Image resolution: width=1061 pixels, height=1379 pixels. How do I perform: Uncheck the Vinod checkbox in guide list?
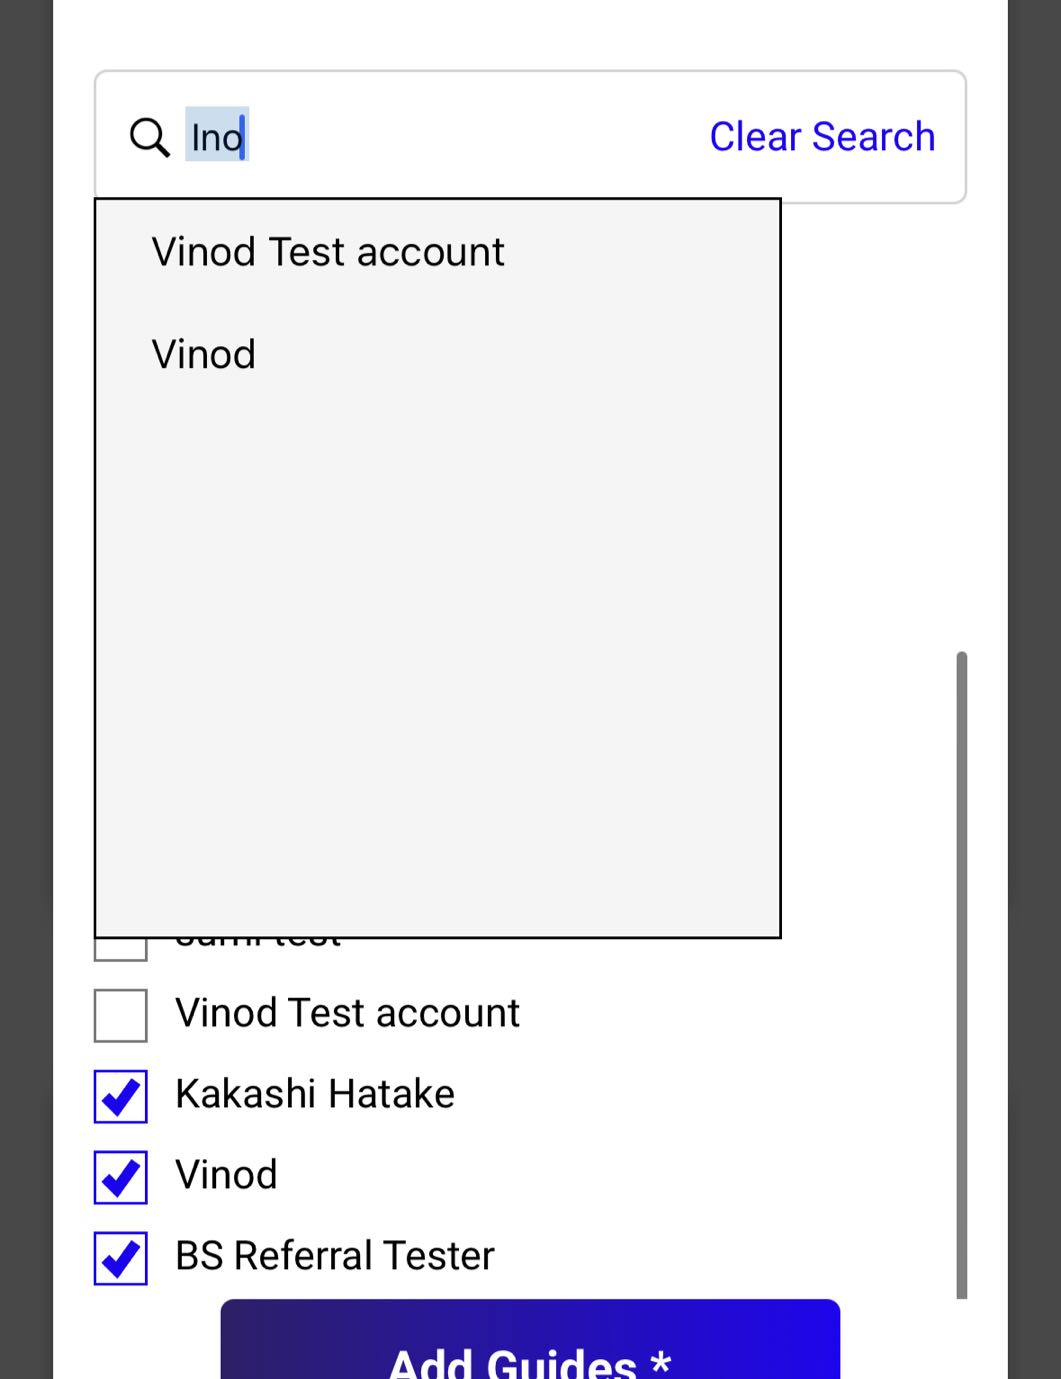[121, 1177]
